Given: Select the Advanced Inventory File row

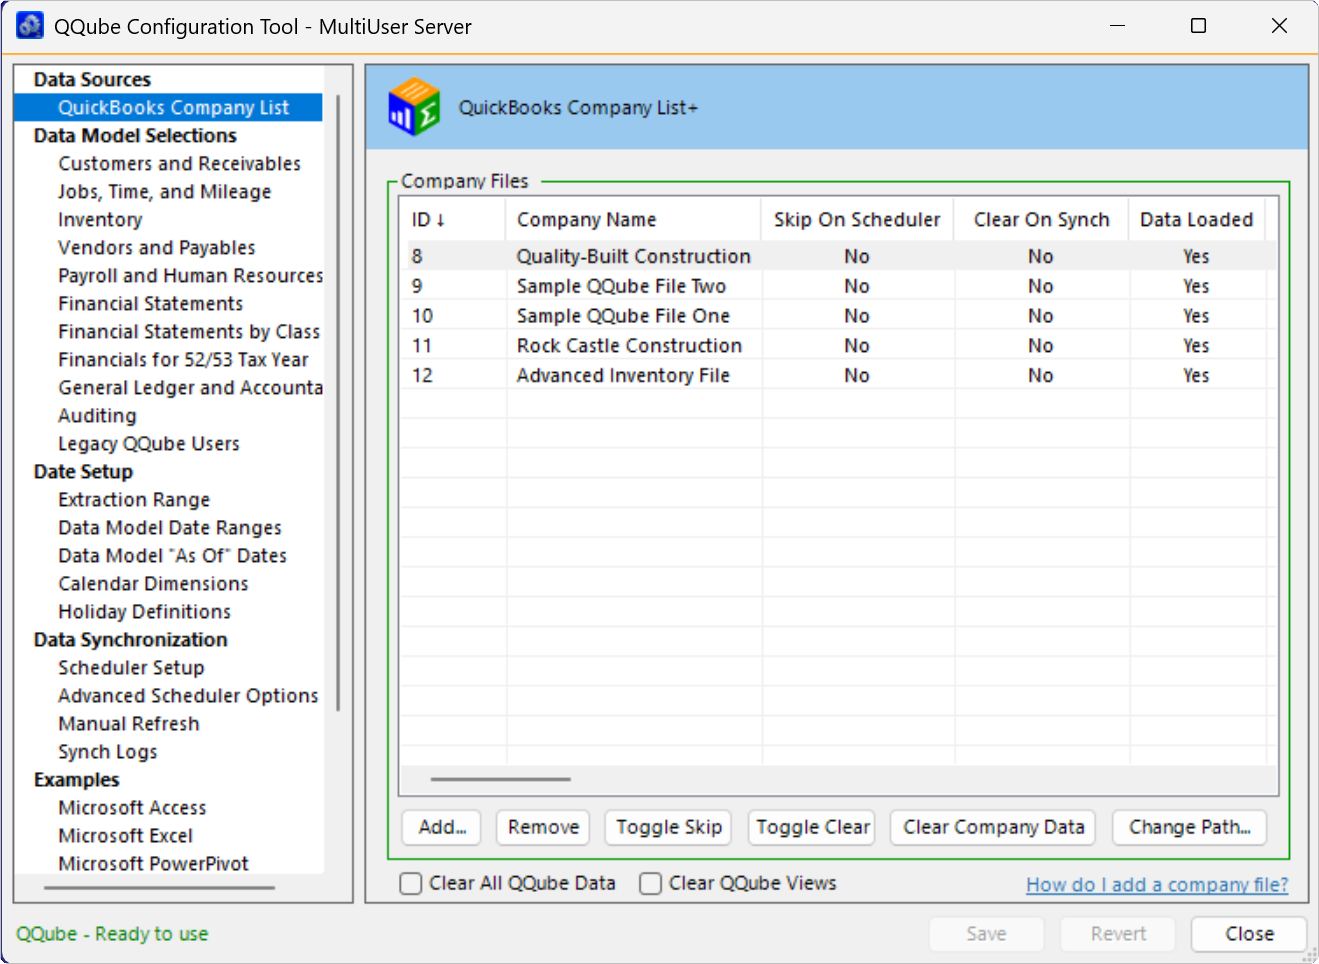Looking at the screenshot, I should (x=838, y=375).
